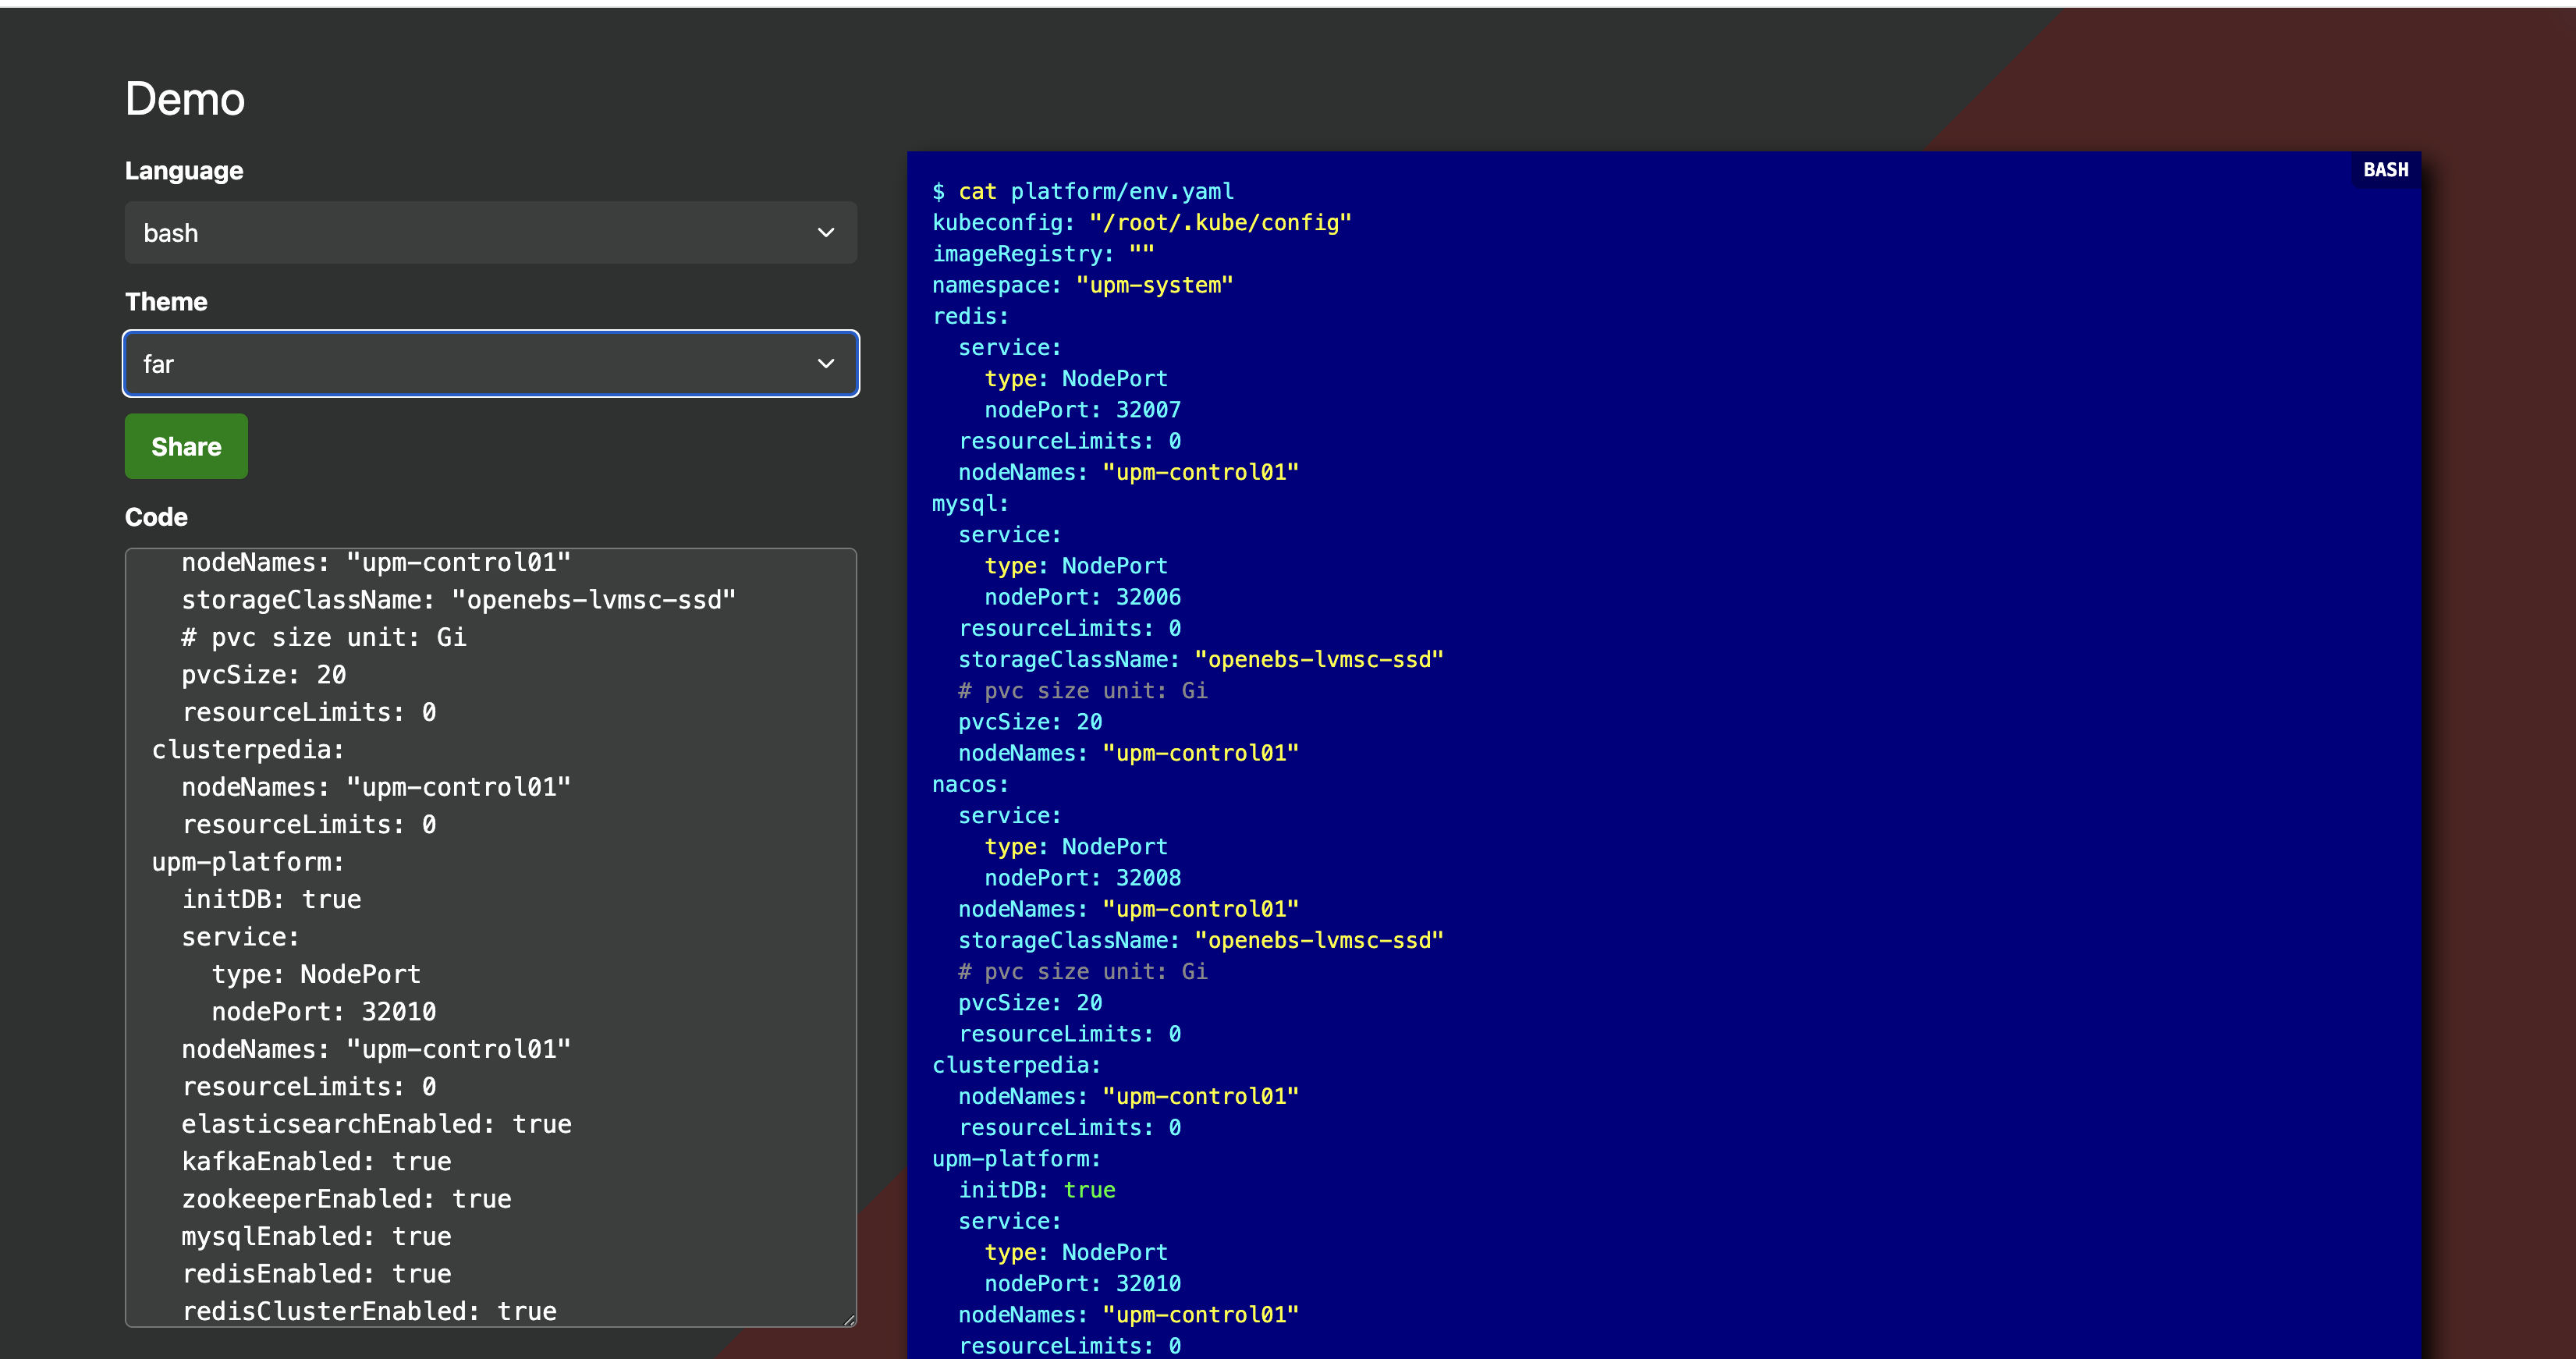This screenshot has height=1359, width=2576.
Task: Click 'nodePort: 32006' in the preview
Action: (x=1083, y=597)
